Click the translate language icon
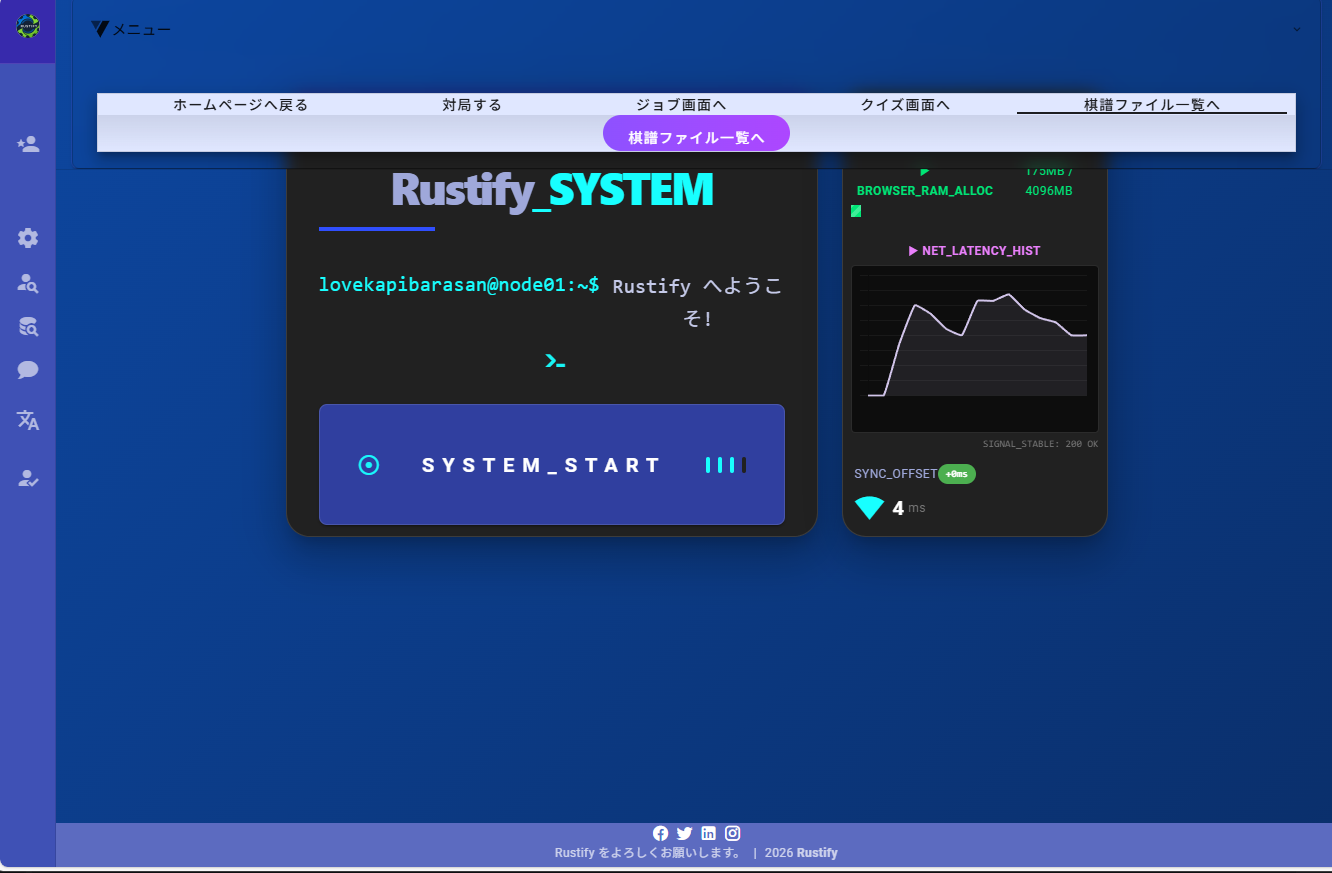This screenshot has height=873, width=1332. coord(28,420)
